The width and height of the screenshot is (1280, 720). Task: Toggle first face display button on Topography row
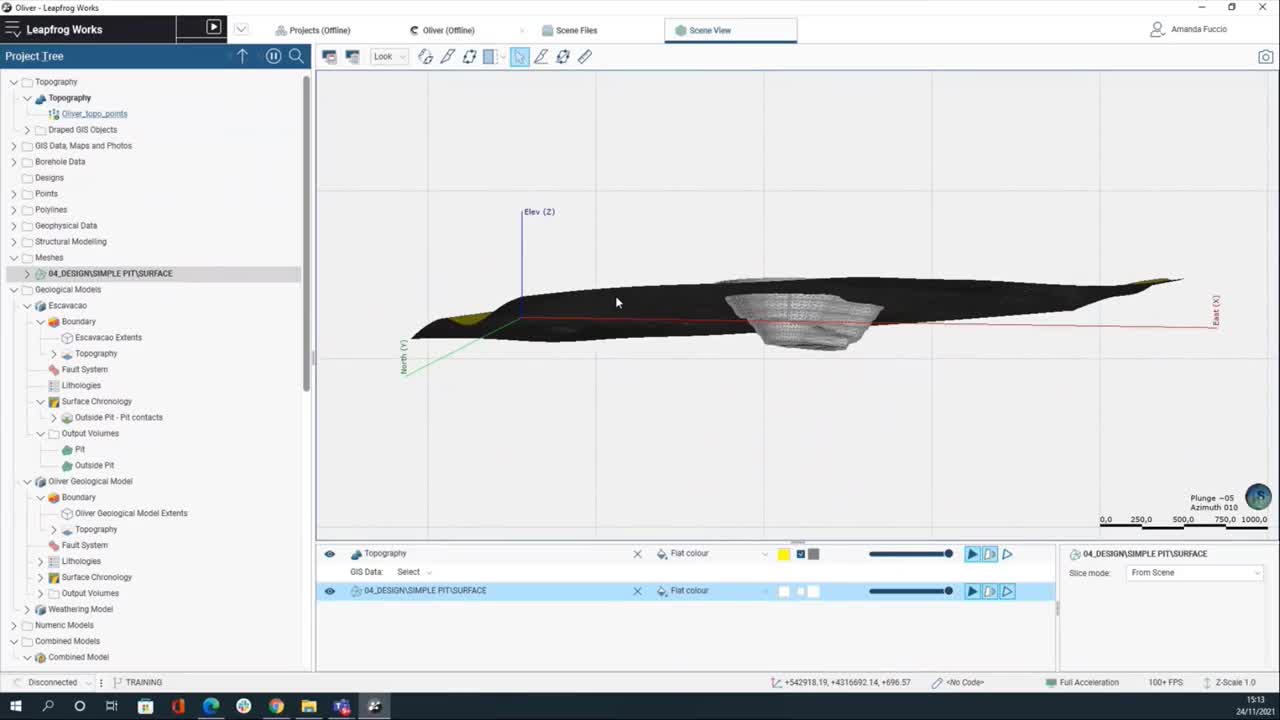click(x=972, y=554)
